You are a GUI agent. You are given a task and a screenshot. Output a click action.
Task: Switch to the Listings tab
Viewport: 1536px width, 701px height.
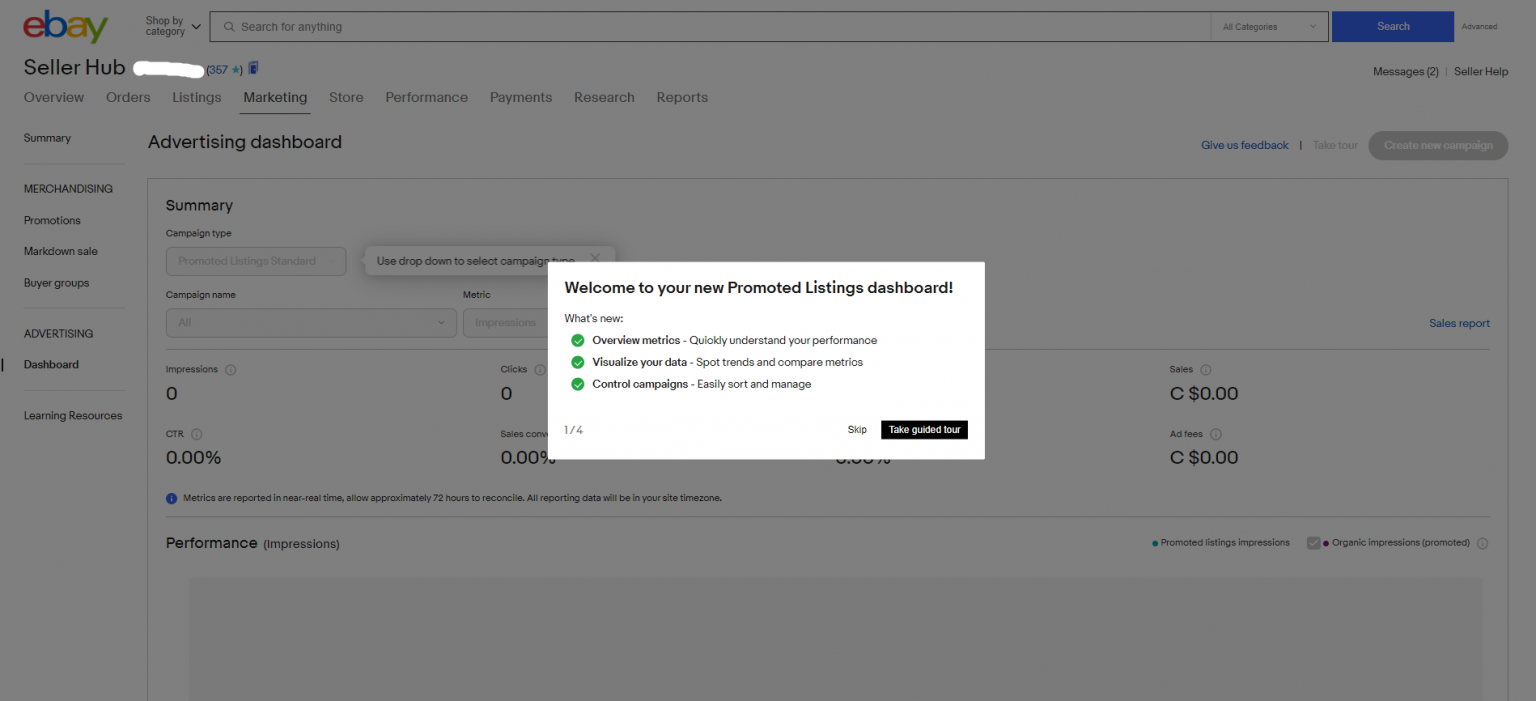pyautogui.click(x=197, y=97)
